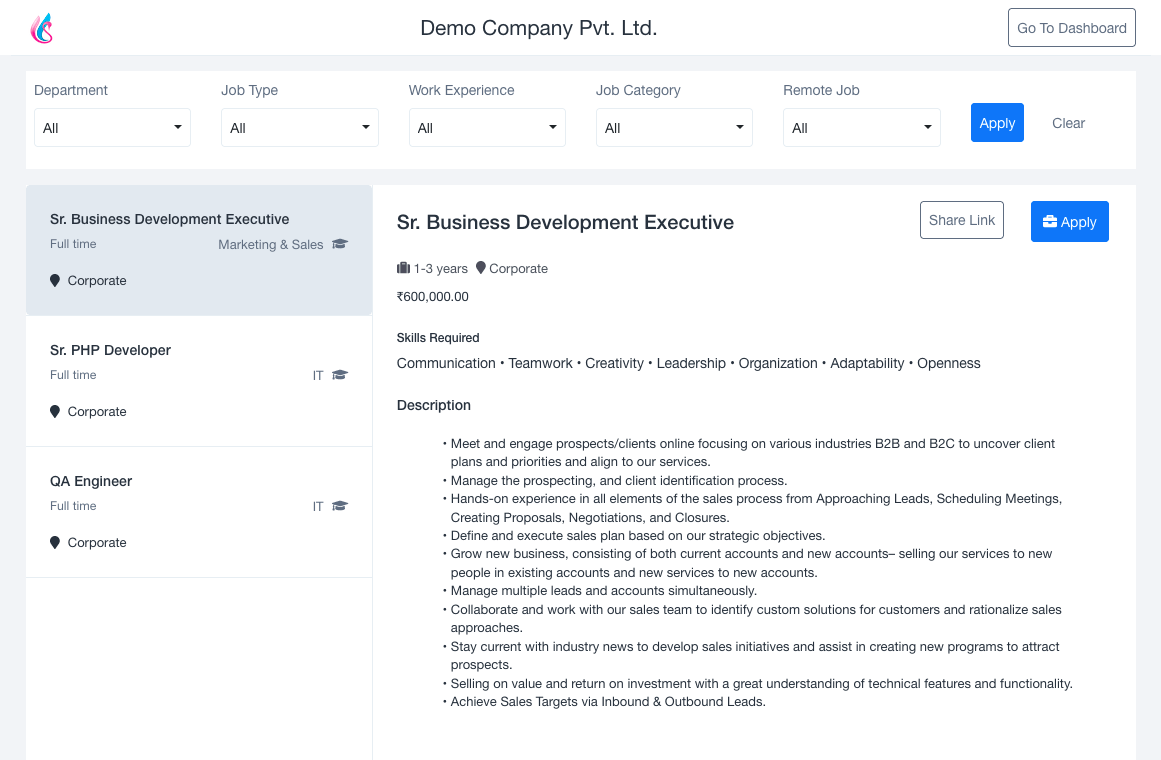This screenshot has width=1161, height=760.
Task: Click the briefcase icon next to 1-3 years
Action: [x=403, y=268]
